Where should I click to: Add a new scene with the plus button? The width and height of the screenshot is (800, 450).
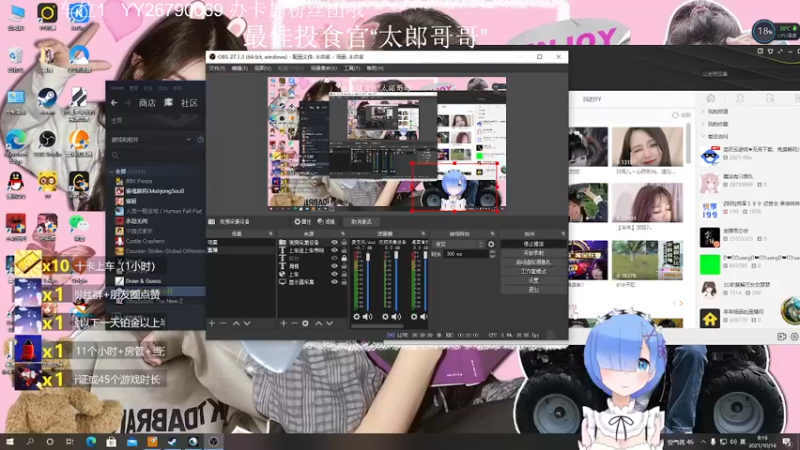tap(212, 323)
